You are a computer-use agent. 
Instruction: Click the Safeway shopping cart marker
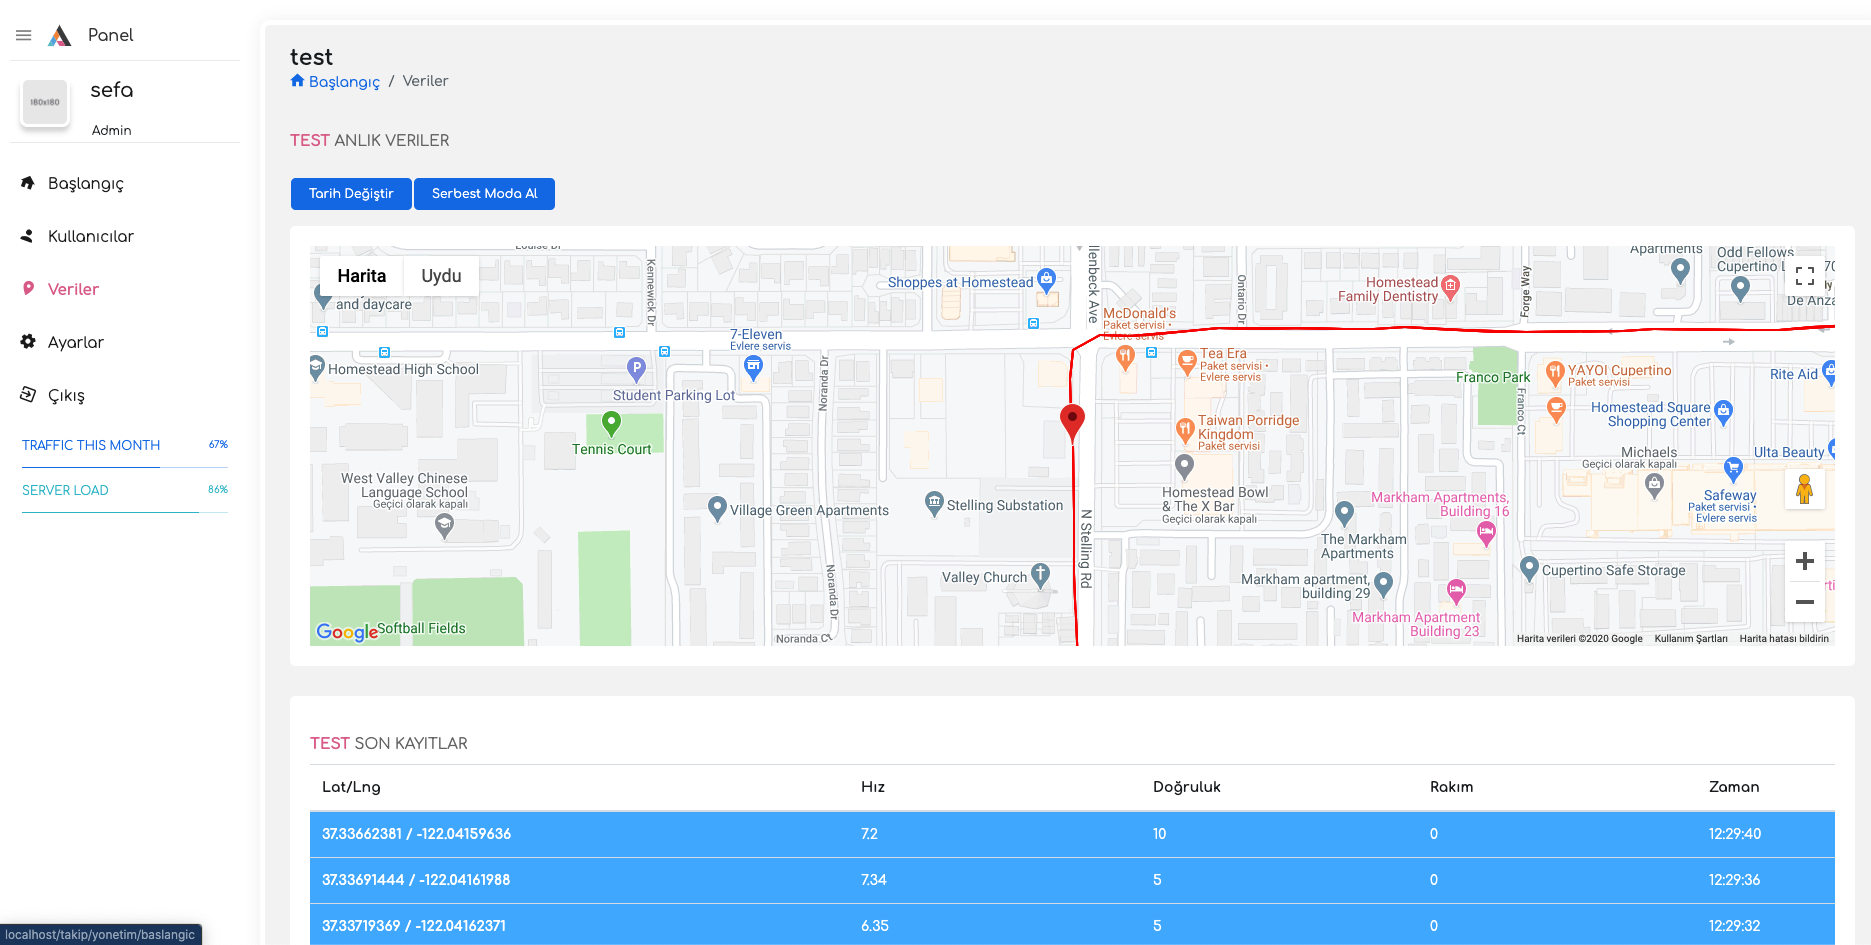(1733, 469)
